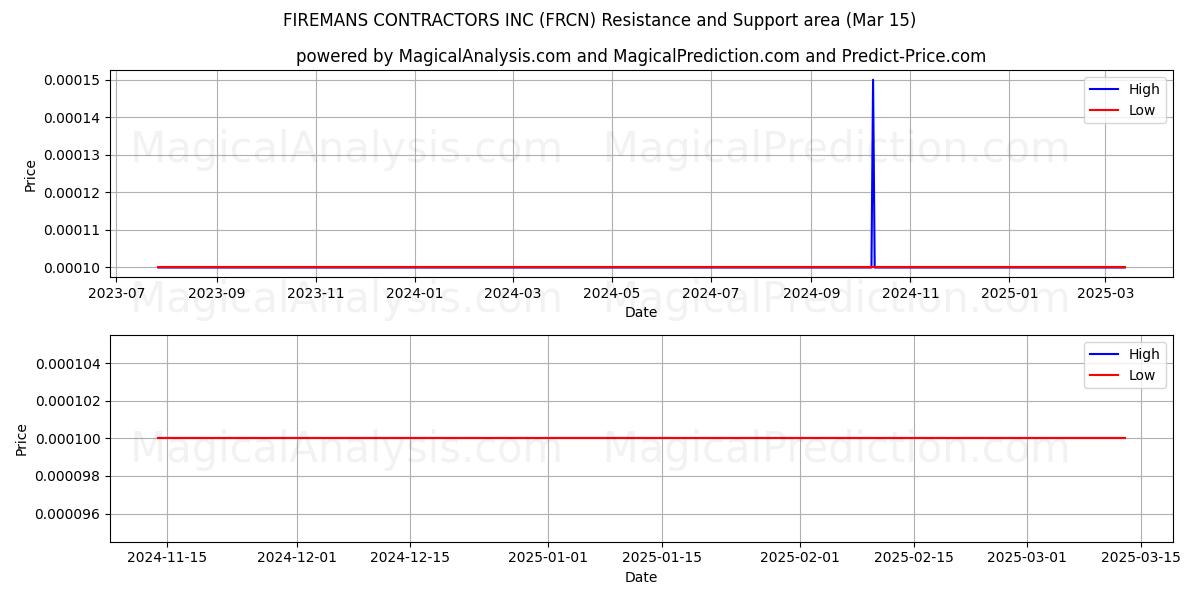The width and height of the screenshot is (1200, 600).
Task: Click the 2024-12-01 x-axis tick label
Action: coord(297,558)
